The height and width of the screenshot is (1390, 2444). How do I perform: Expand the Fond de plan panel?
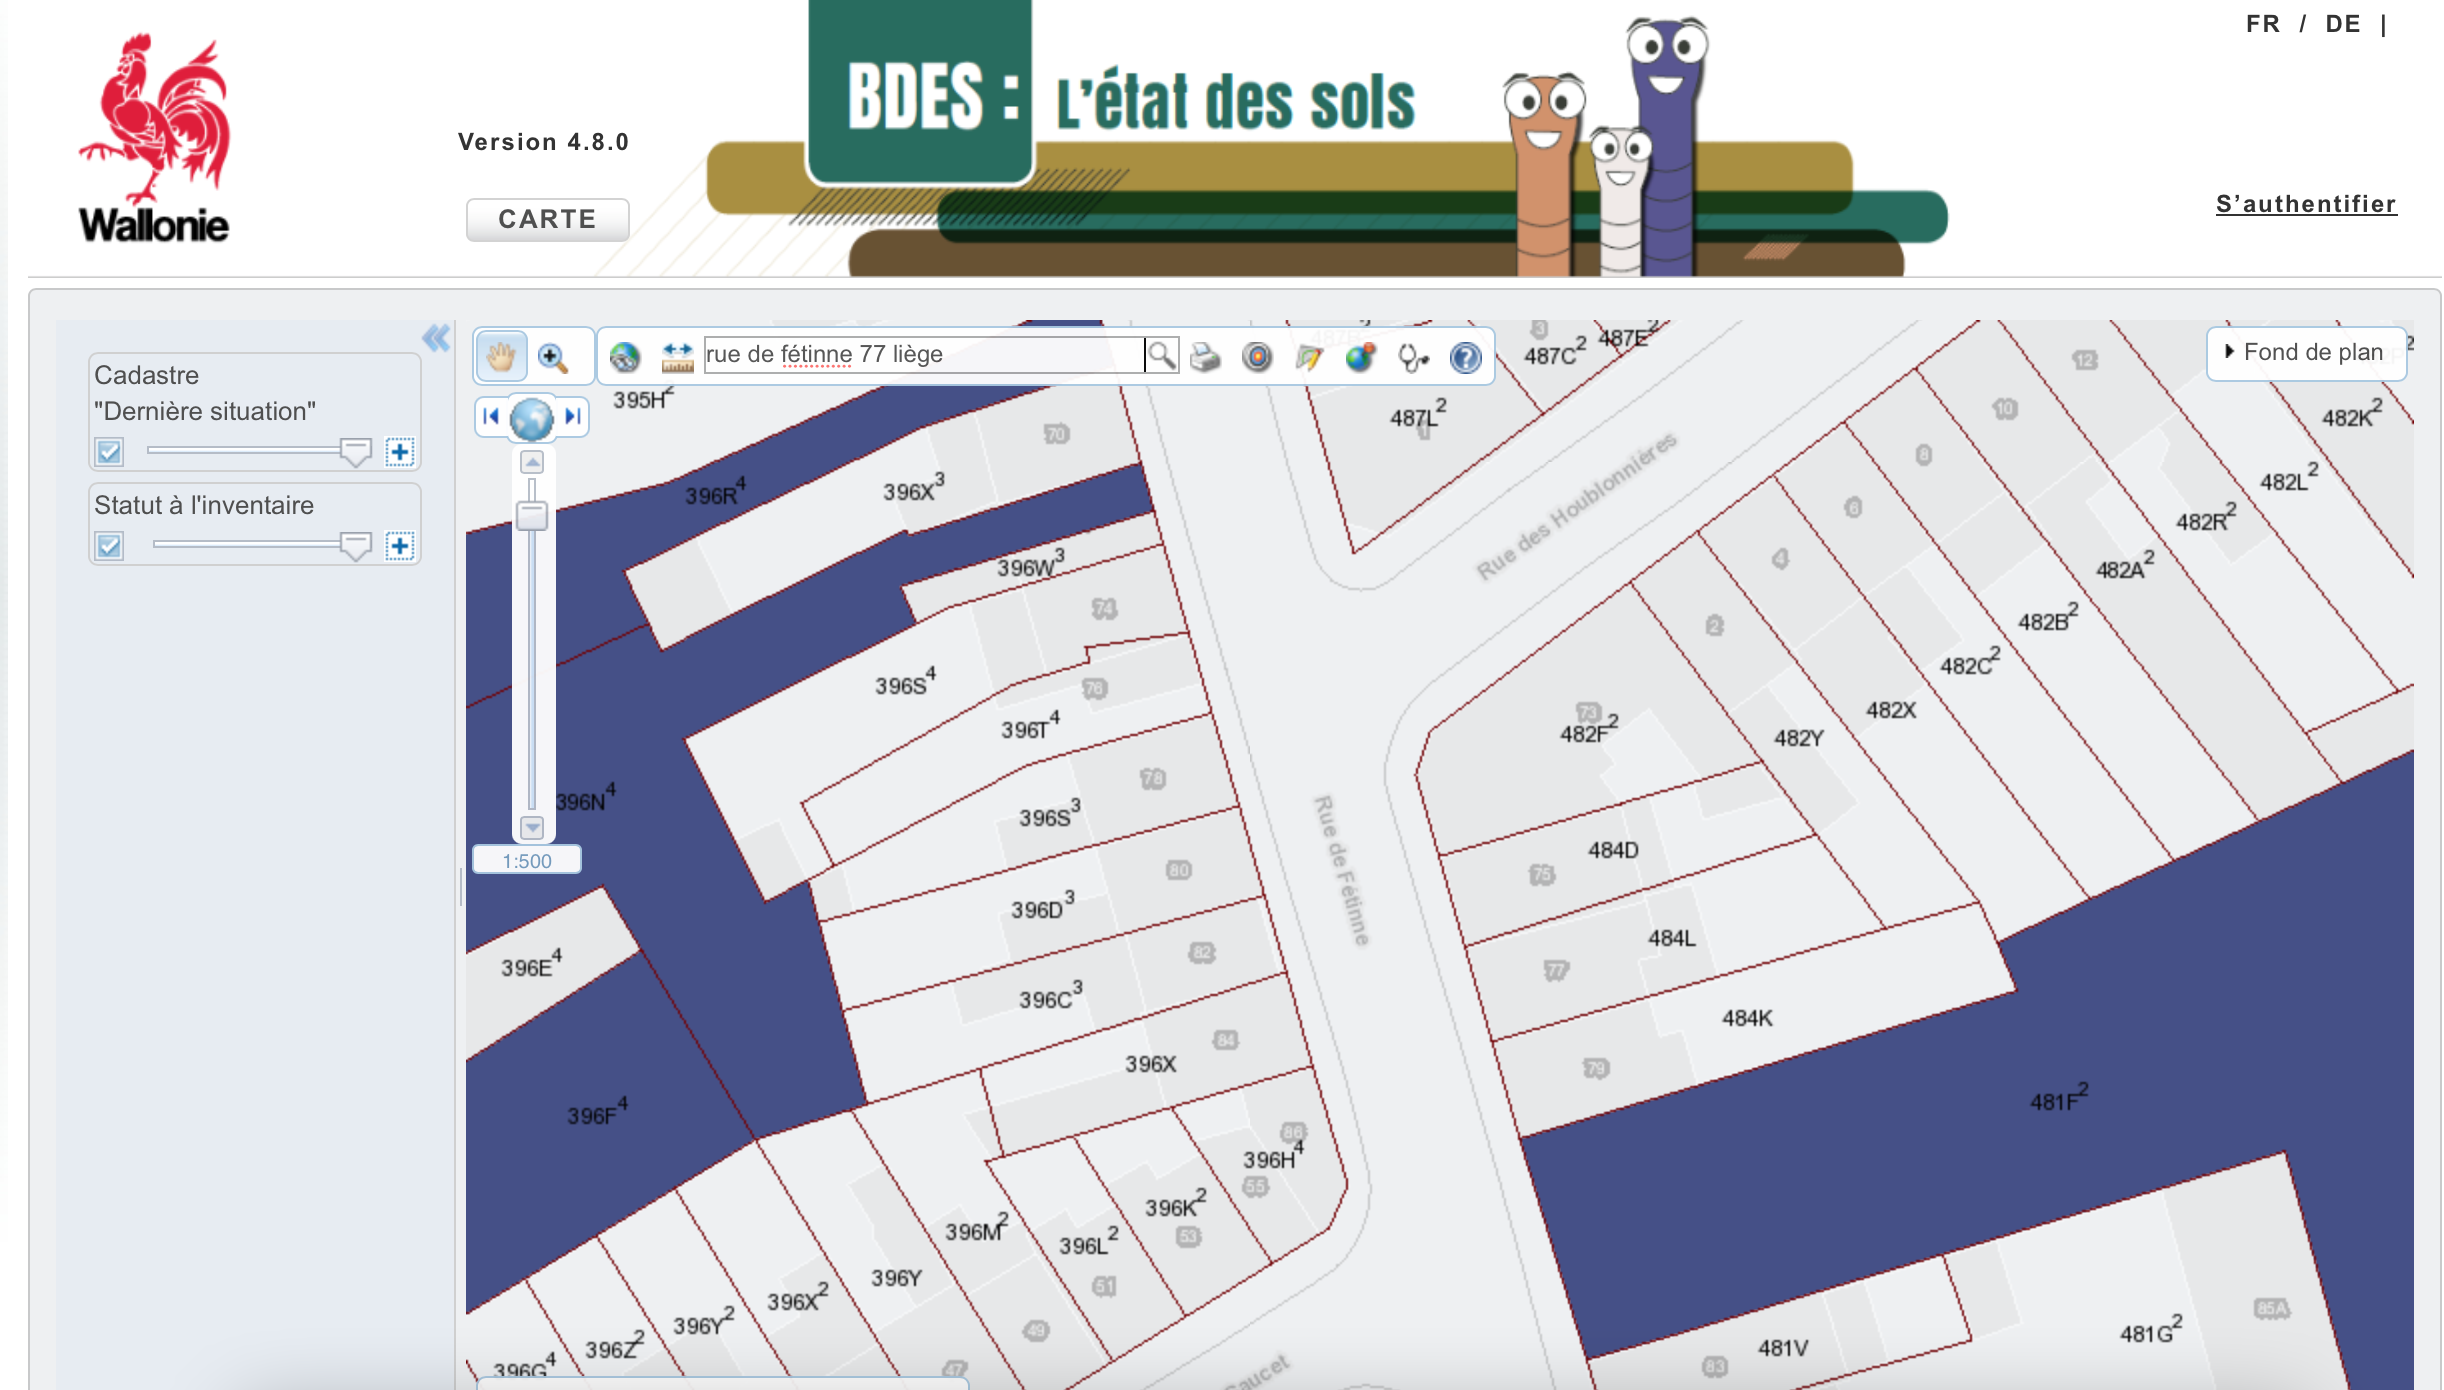click(x=2305, y=352)
